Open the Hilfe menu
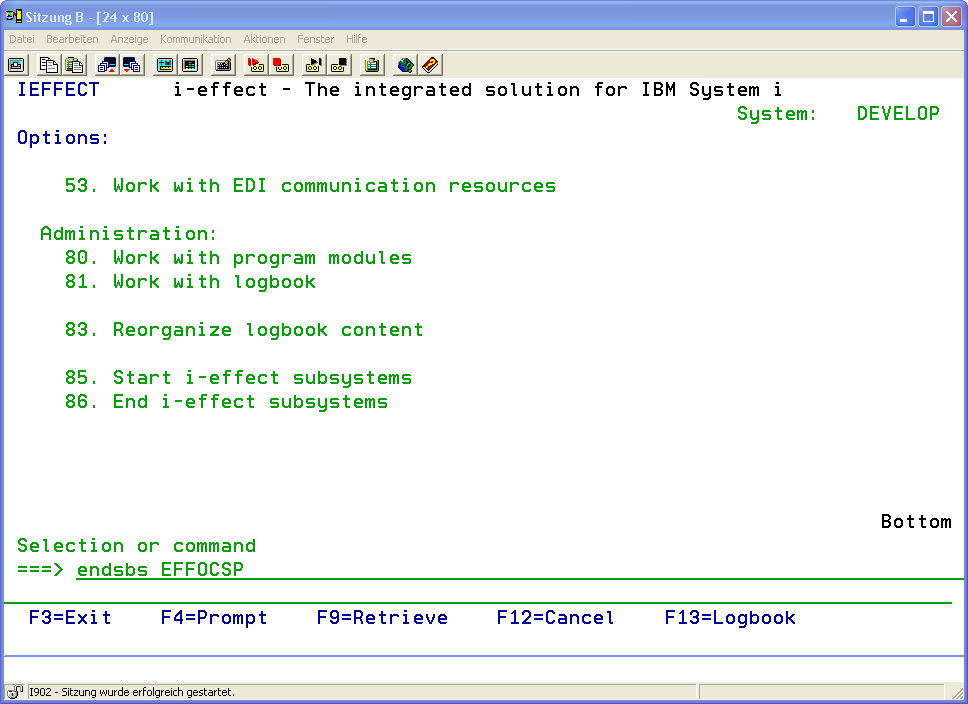 356,39
